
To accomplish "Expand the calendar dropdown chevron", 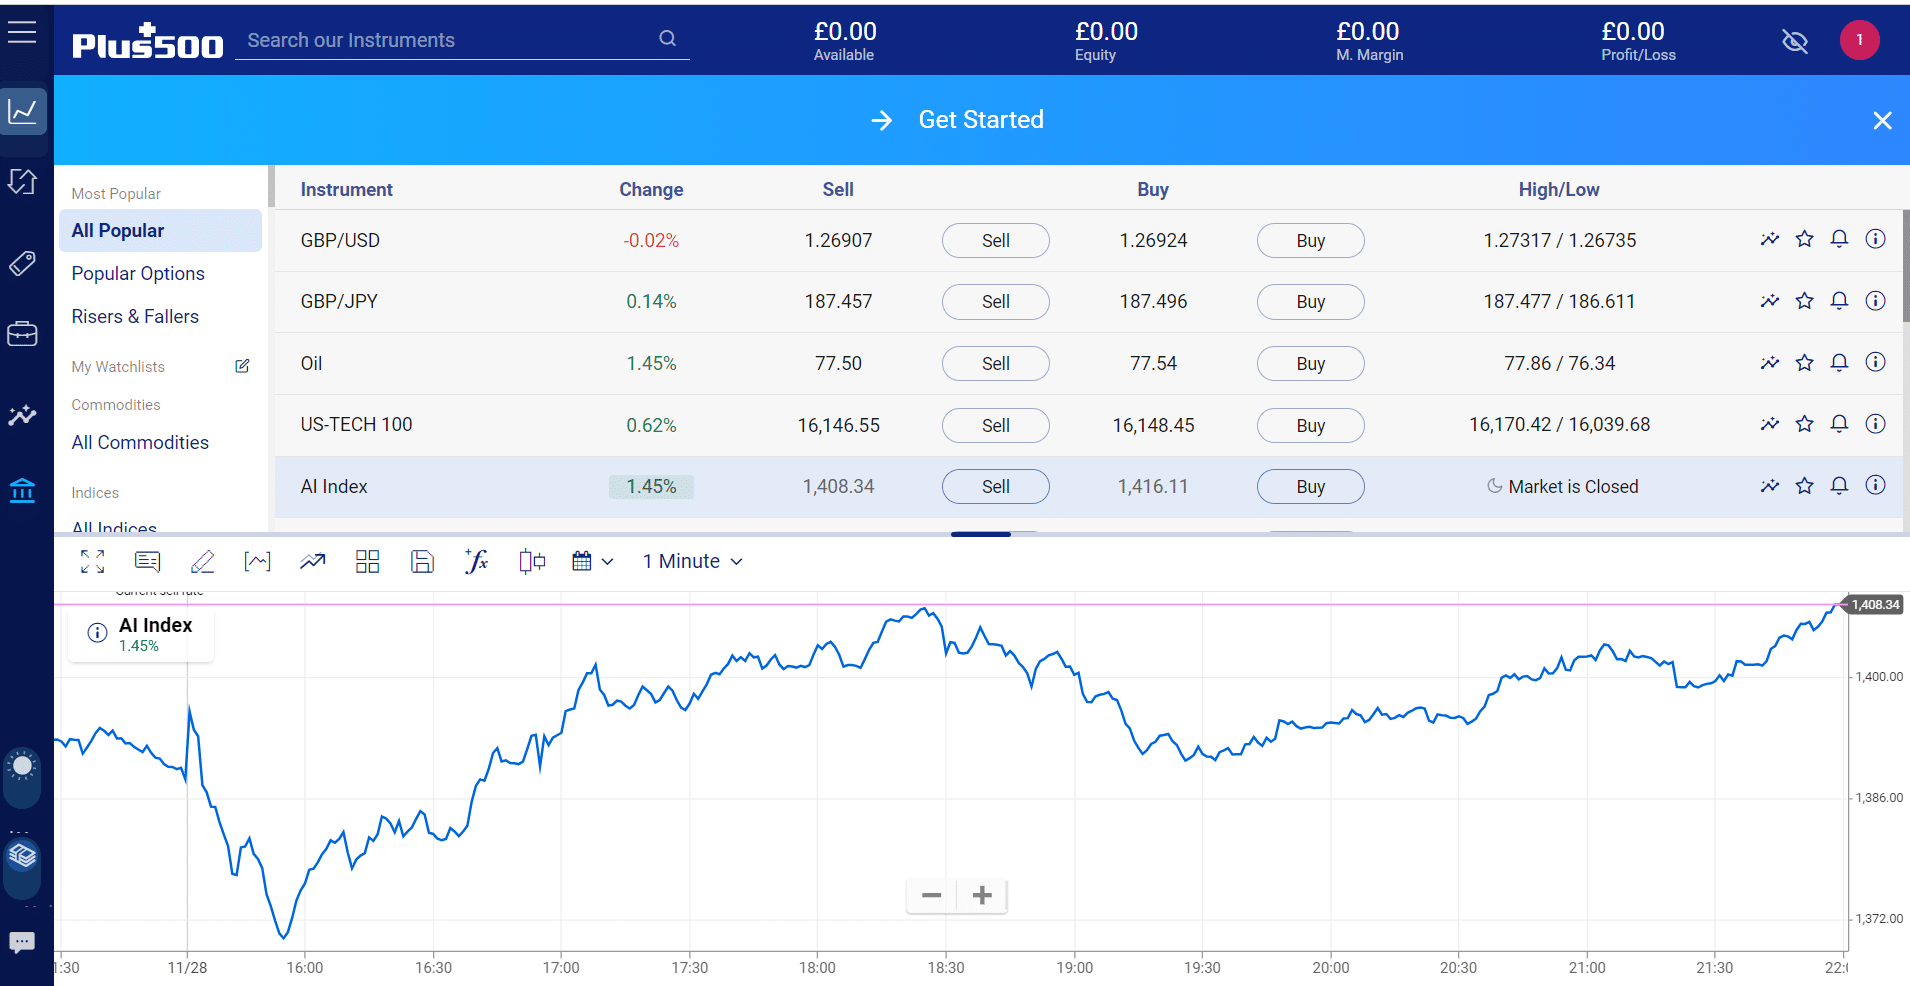I will click(608, 561).
